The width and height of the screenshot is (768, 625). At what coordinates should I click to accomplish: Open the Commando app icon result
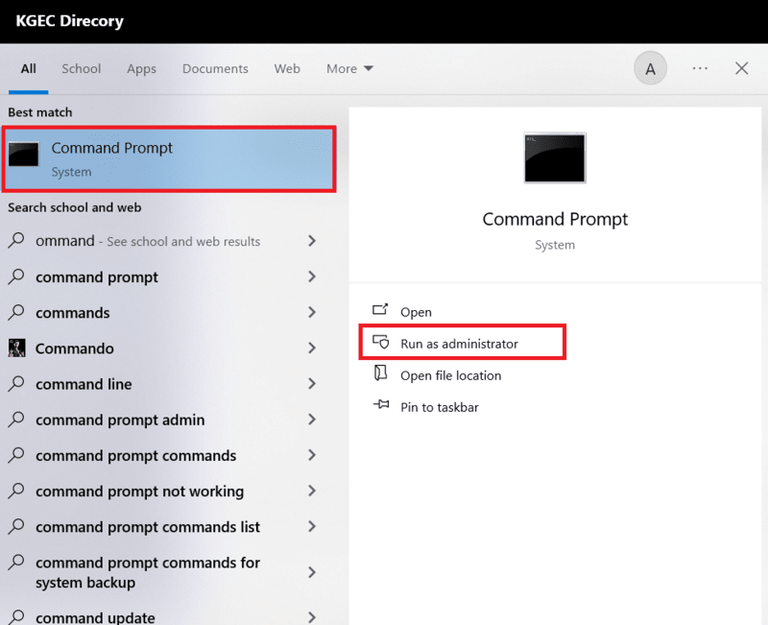click(x=17, y=348)
